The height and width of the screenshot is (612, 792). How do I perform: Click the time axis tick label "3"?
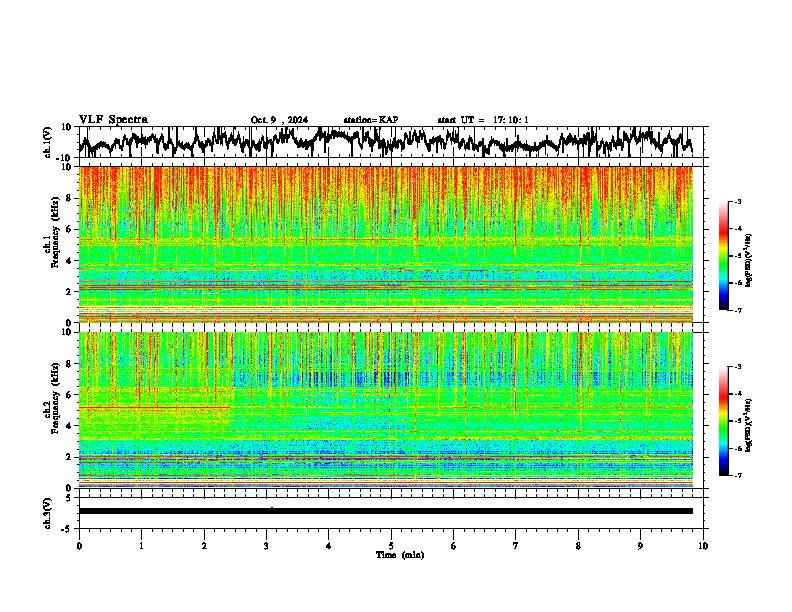266,546
